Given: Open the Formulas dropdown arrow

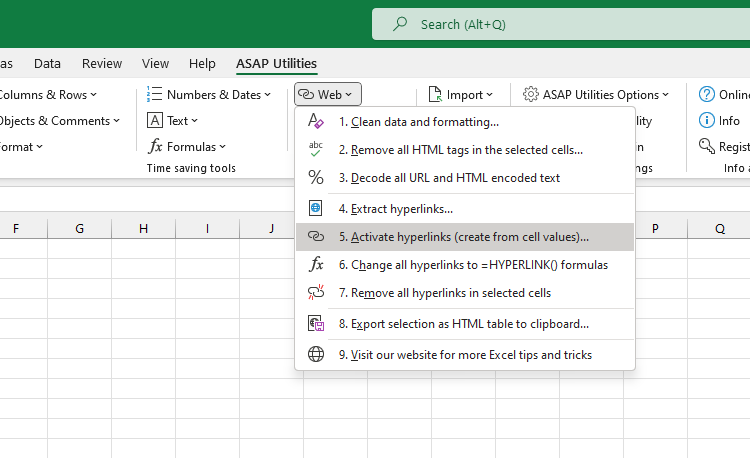Looking at the screenshot, I should [222, 147].
